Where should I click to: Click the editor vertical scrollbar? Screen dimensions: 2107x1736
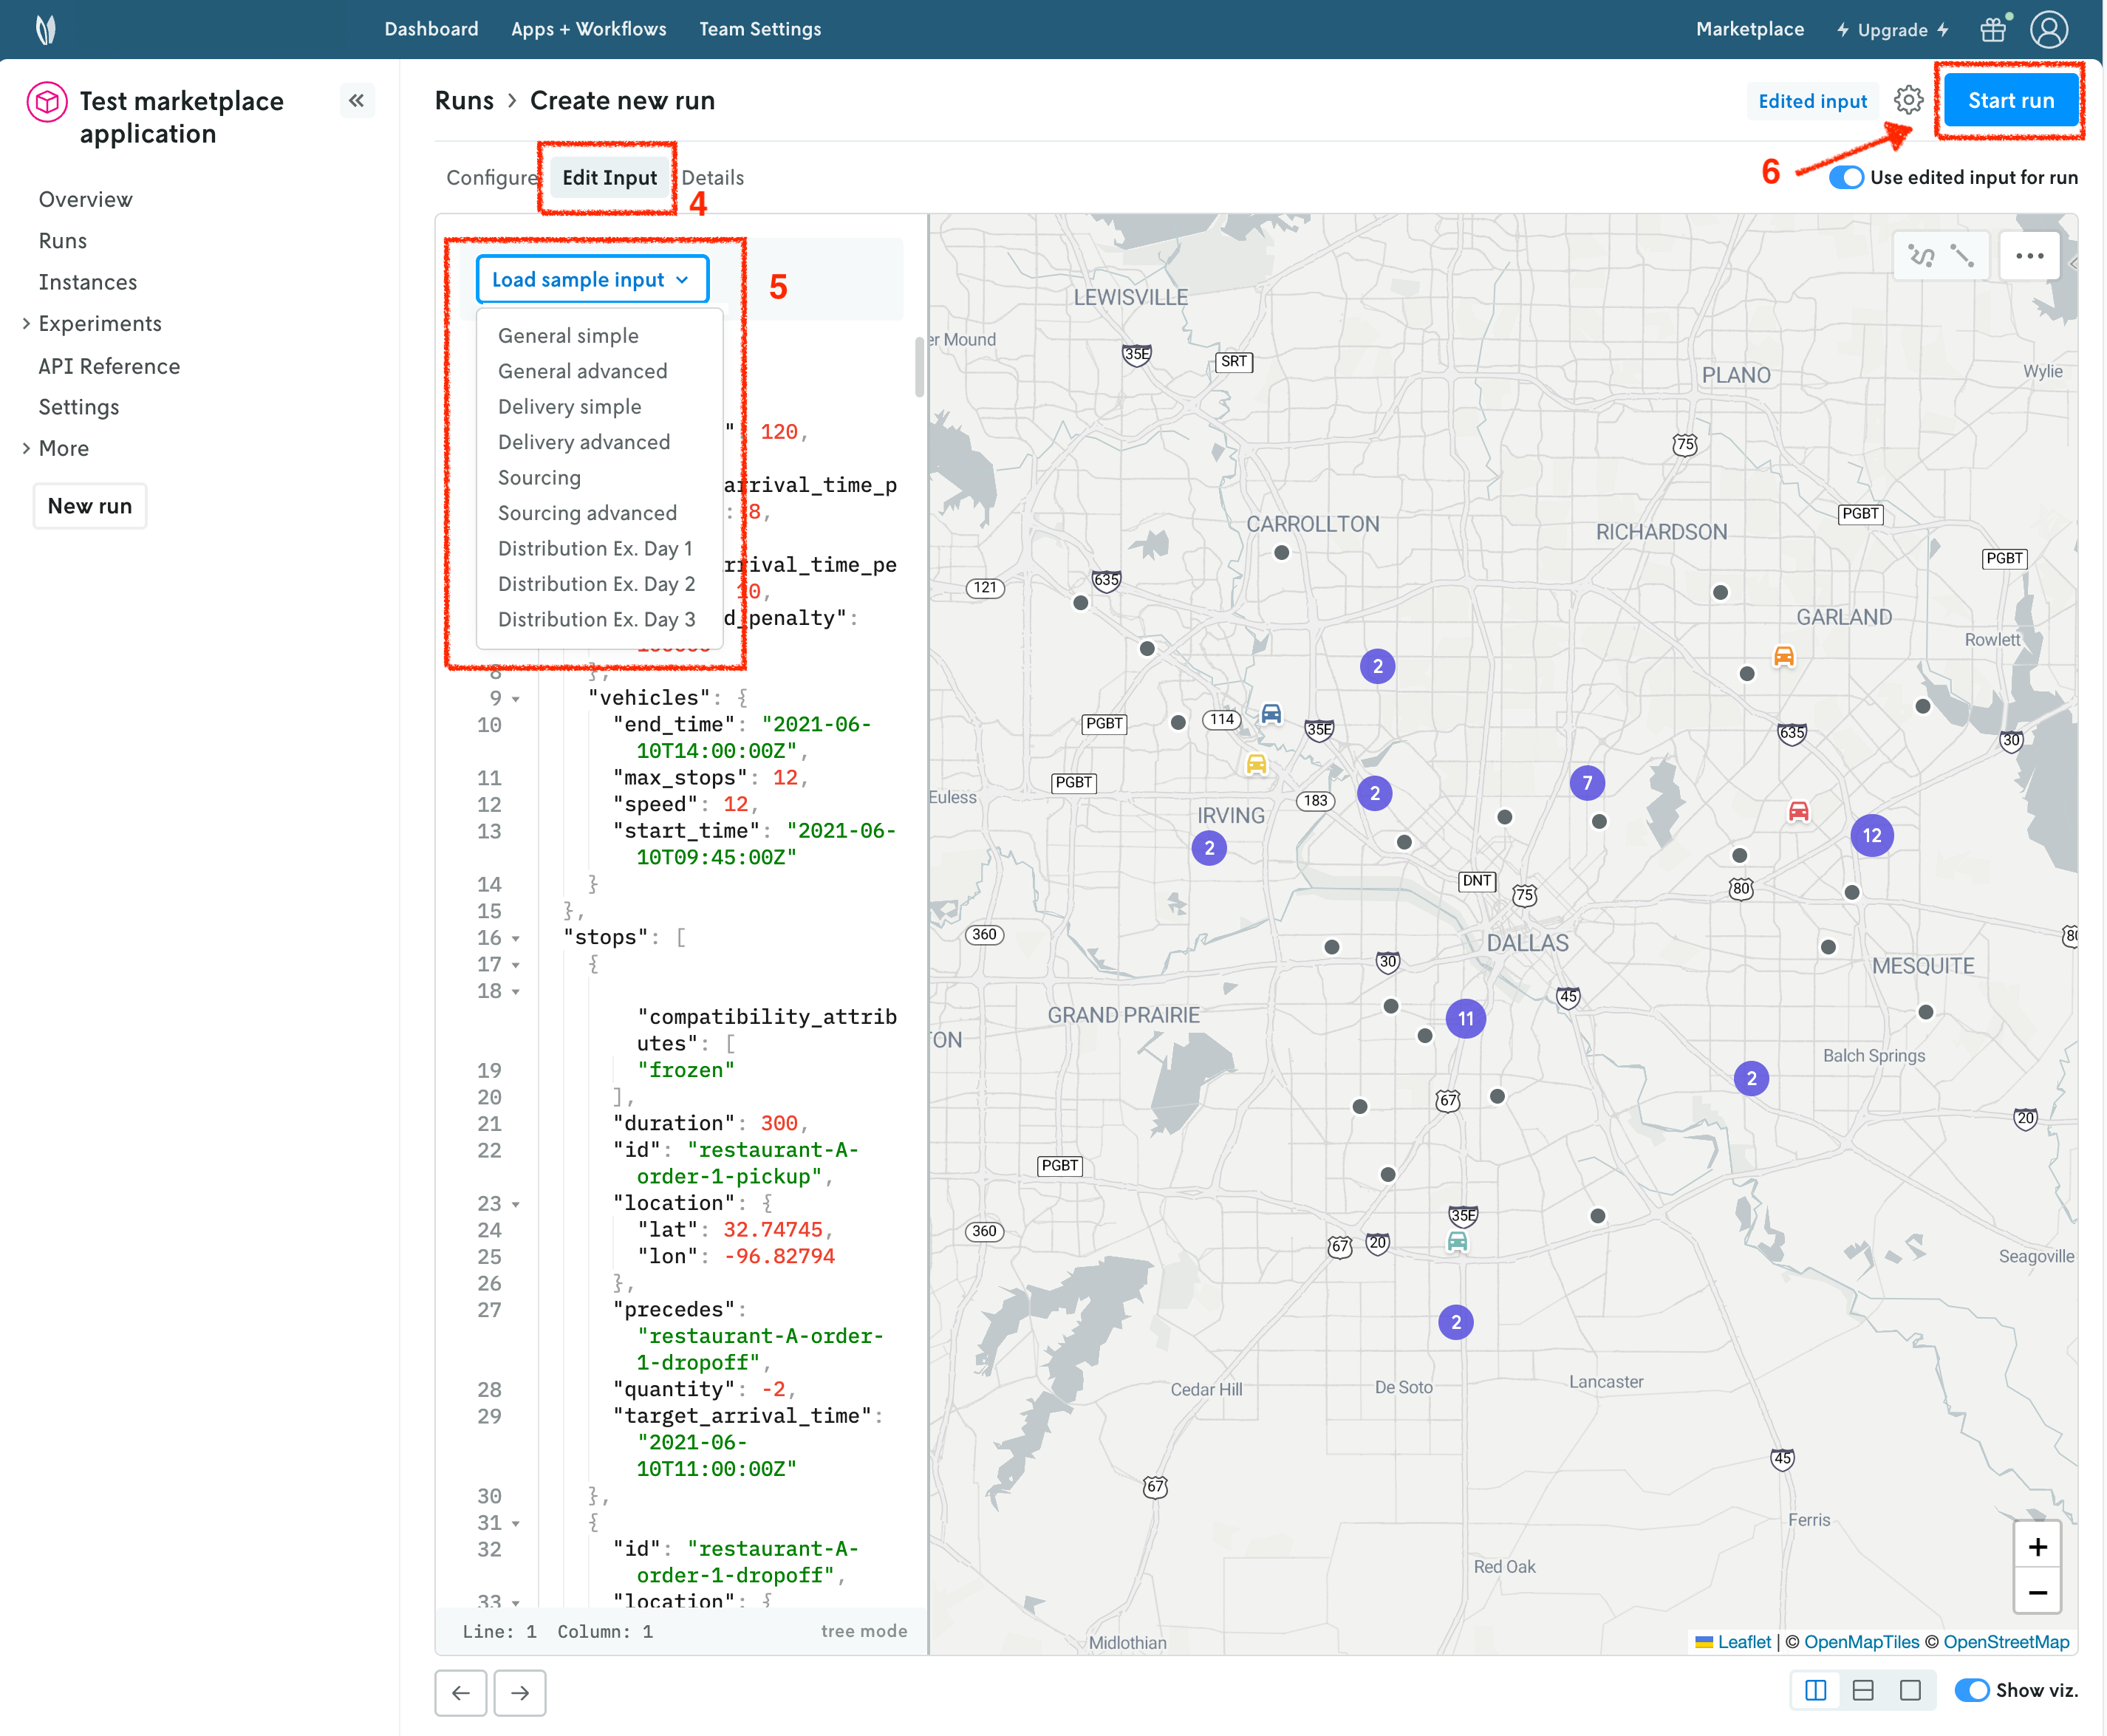click(919, 366)
